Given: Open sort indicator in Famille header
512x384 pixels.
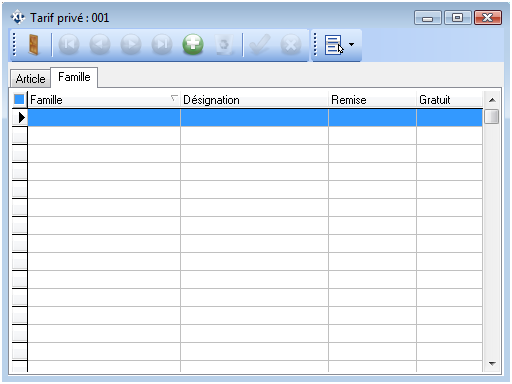Looking at the screenshot, I should click(x=174, y=98).
